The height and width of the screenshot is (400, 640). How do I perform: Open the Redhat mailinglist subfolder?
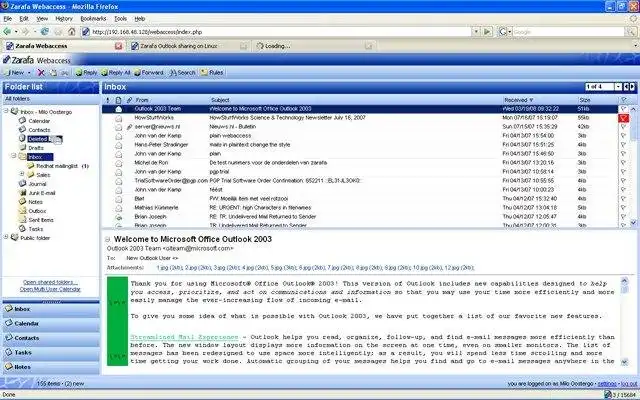57,166
